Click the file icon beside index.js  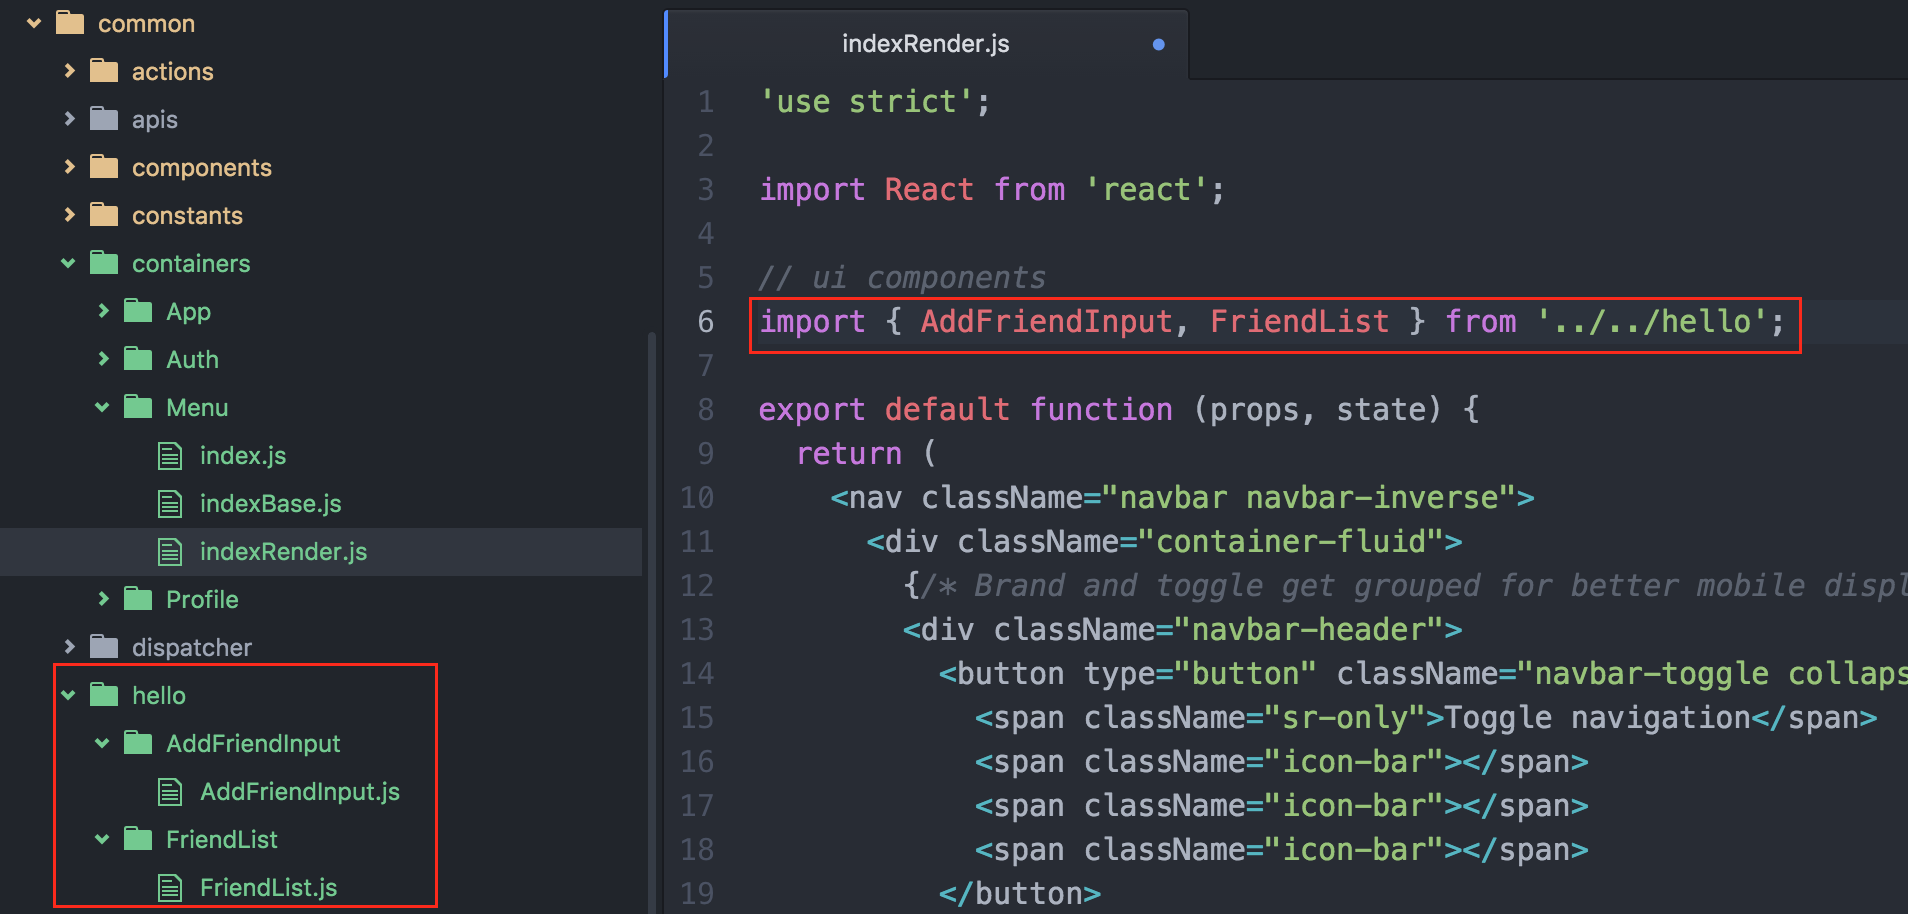point(170,454)
